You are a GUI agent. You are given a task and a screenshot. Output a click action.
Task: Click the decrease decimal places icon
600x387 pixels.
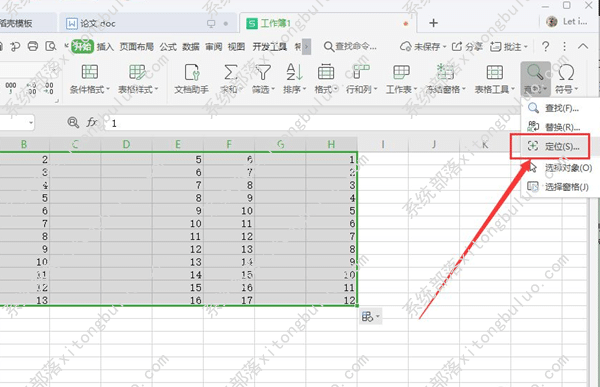pos(49,88)
